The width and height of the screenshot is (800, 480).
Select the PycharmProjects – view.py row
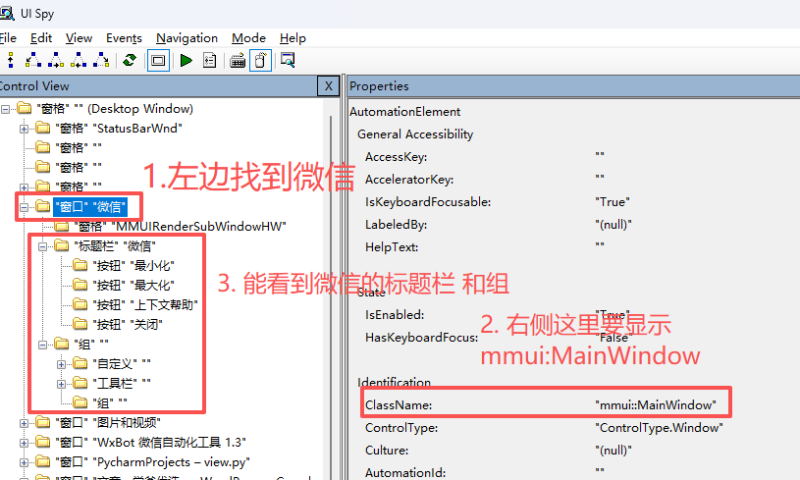[x=153, y=462]
